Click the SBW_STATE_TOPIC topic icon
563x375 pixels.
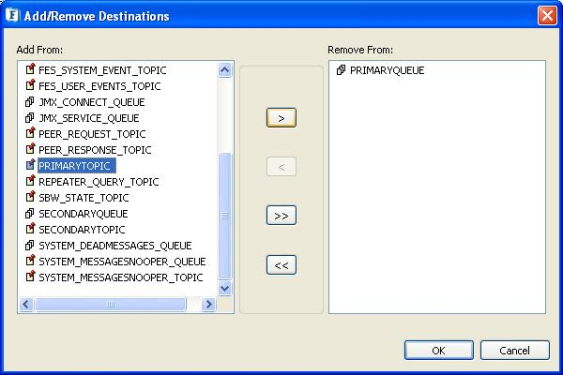click(31, 197)
